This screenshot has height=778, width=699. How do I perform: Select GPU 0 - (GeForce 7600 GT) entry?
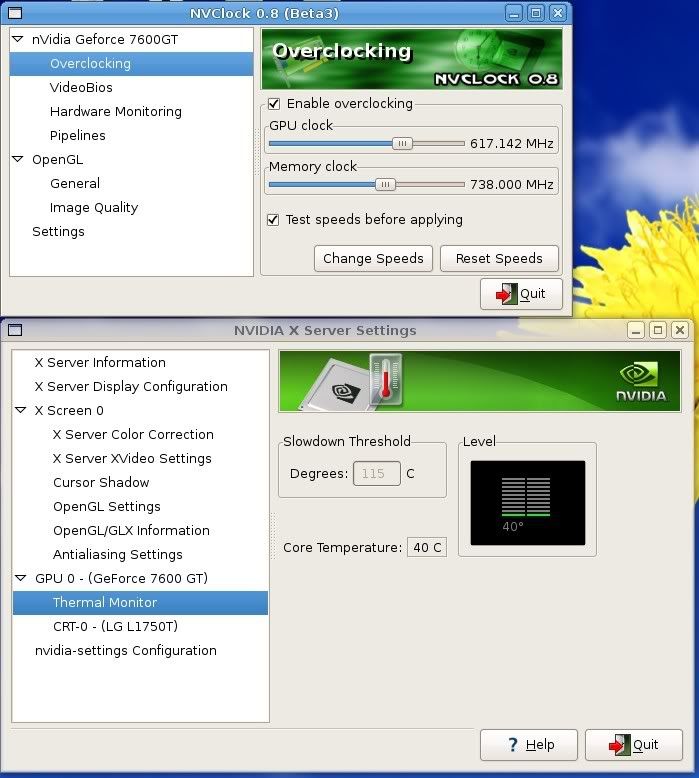point(121,579)
